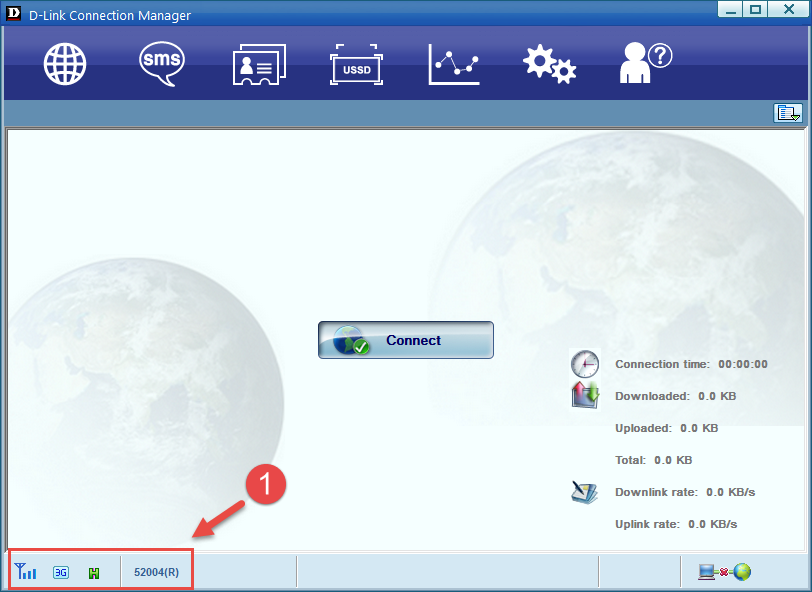Open the traffic statistics graph
Screen dimensions: 812x592
coord(454,64)
